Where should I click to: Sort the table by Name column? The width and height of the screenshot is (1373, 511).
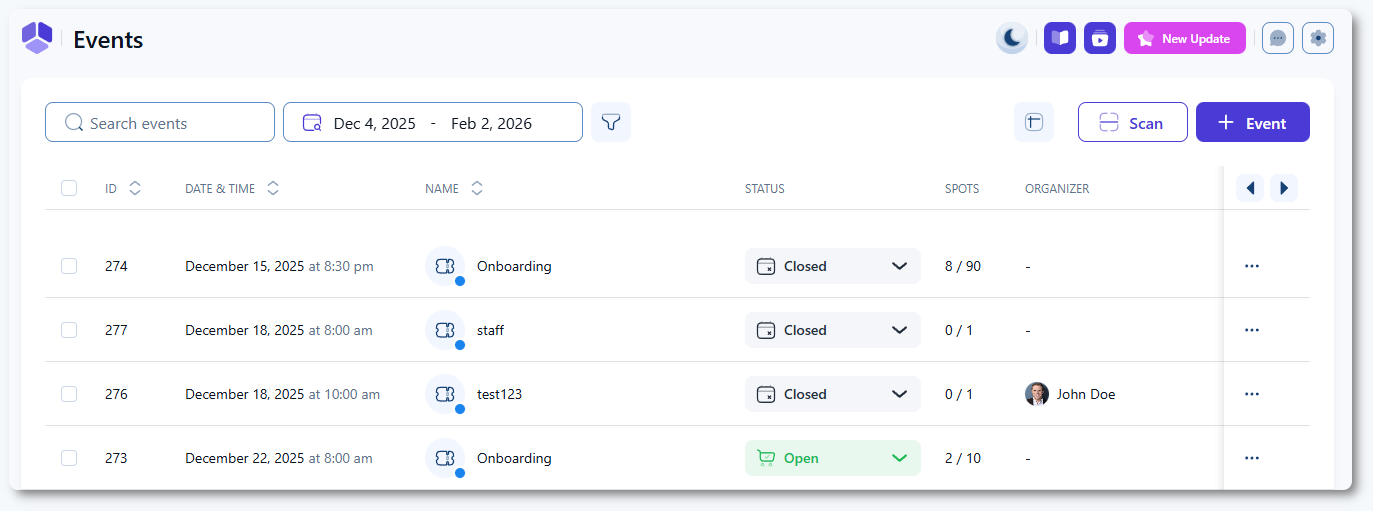(x=477, y=188)
